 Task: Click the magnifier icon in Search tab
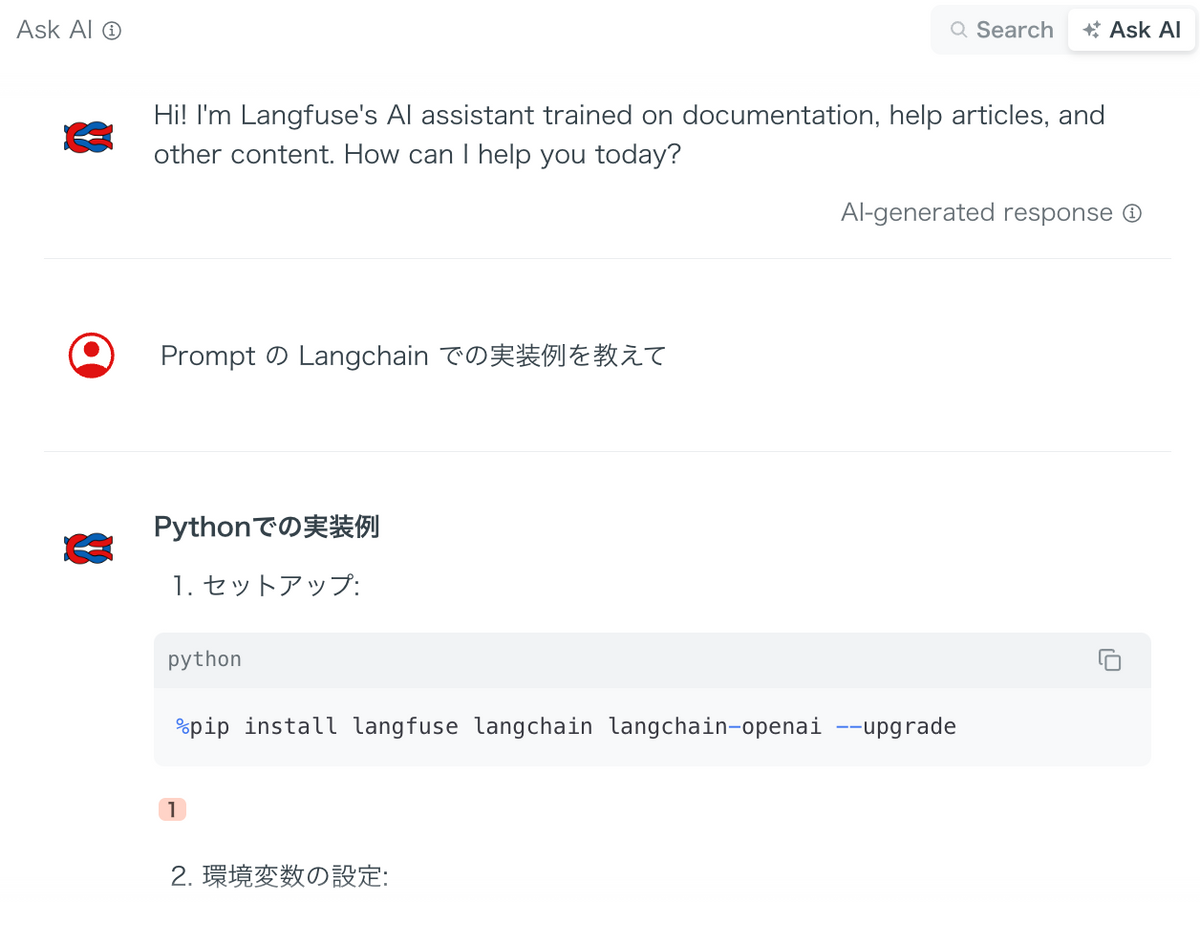(x=958, y=30)
